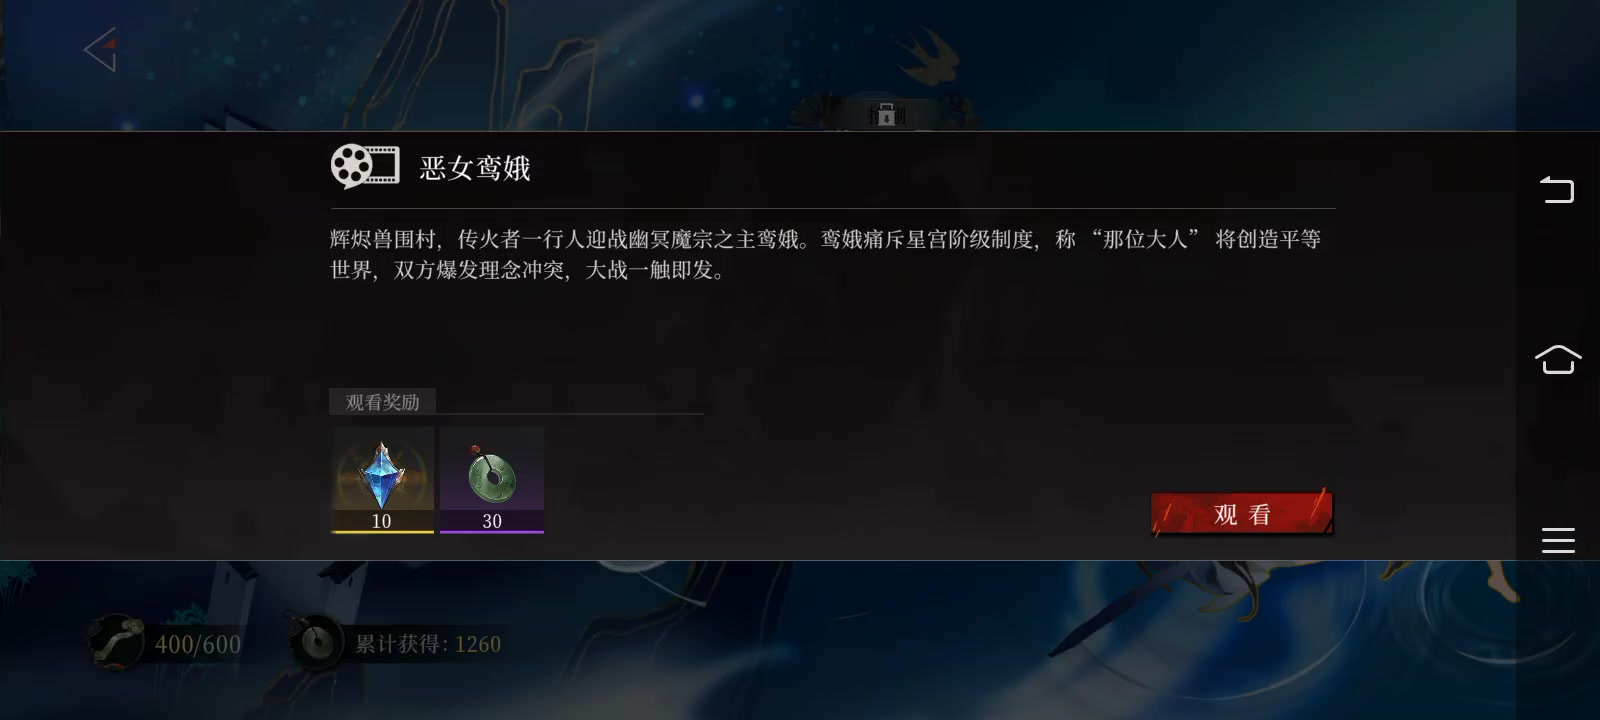Screen dimensions: 1600x720
Task: Tap the crystal reward quantity 10
Action: [381, 521]
